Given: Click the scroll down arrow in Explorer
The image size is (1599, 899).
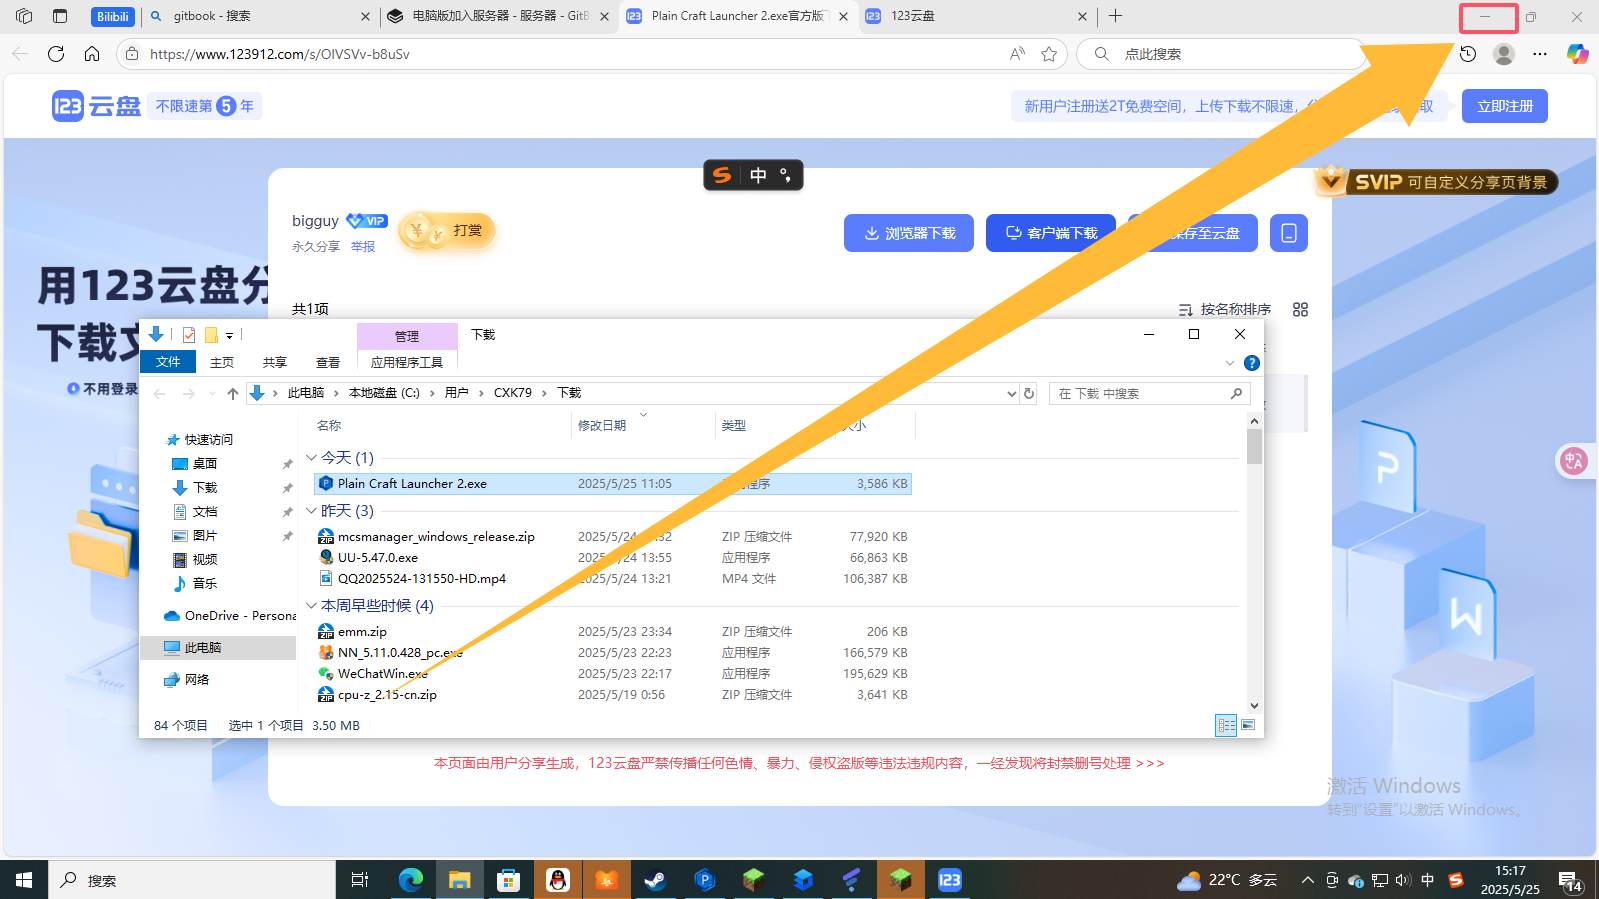Looking at the screenshot, I should click(1254, 706).
